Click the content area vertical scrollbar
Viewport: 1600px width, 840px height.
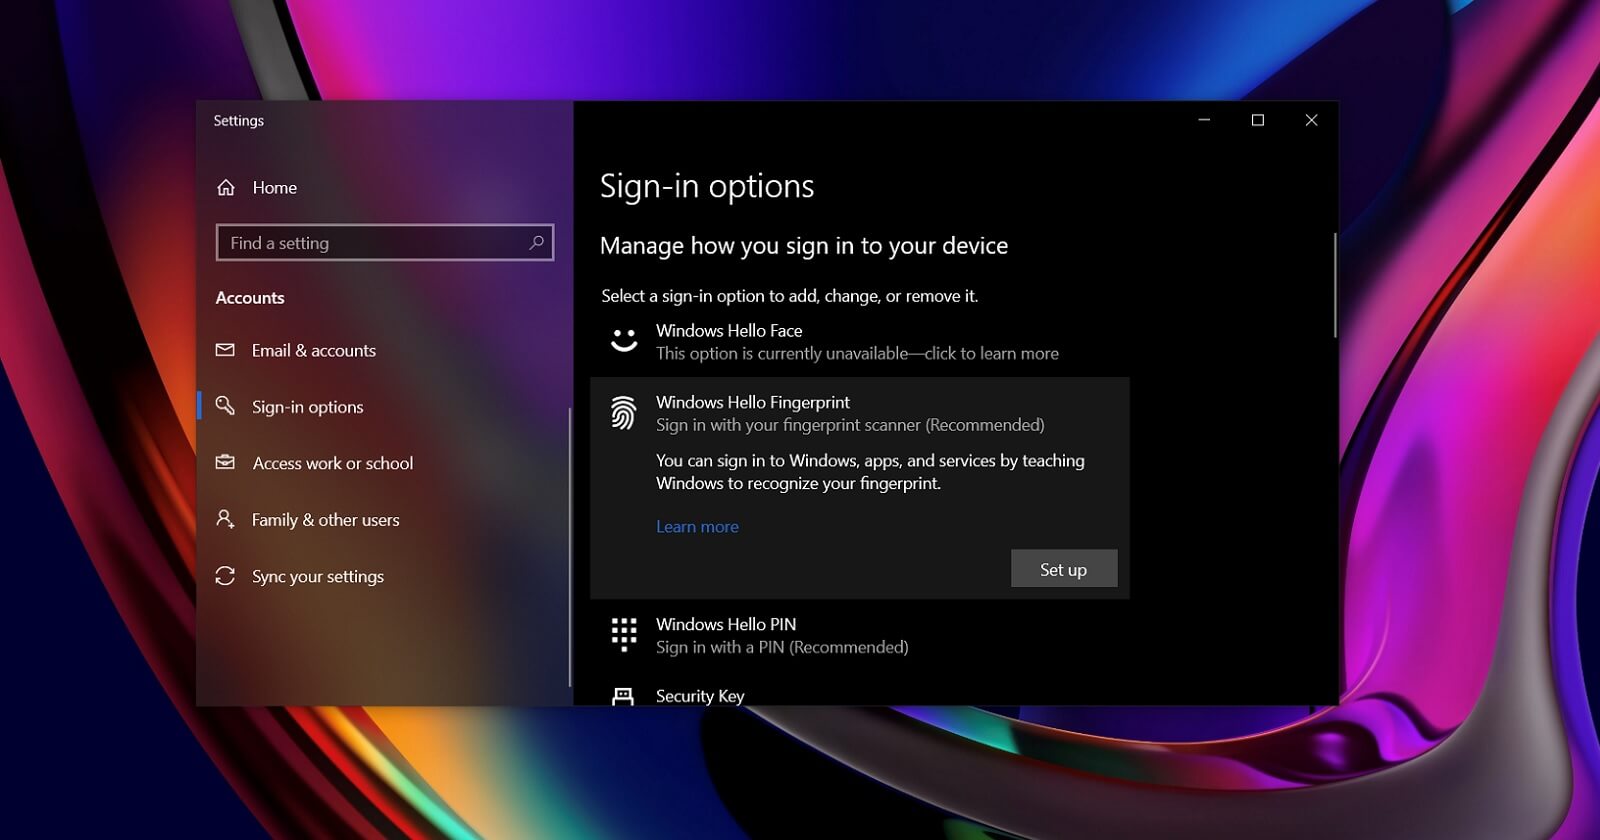(1334, 286)
